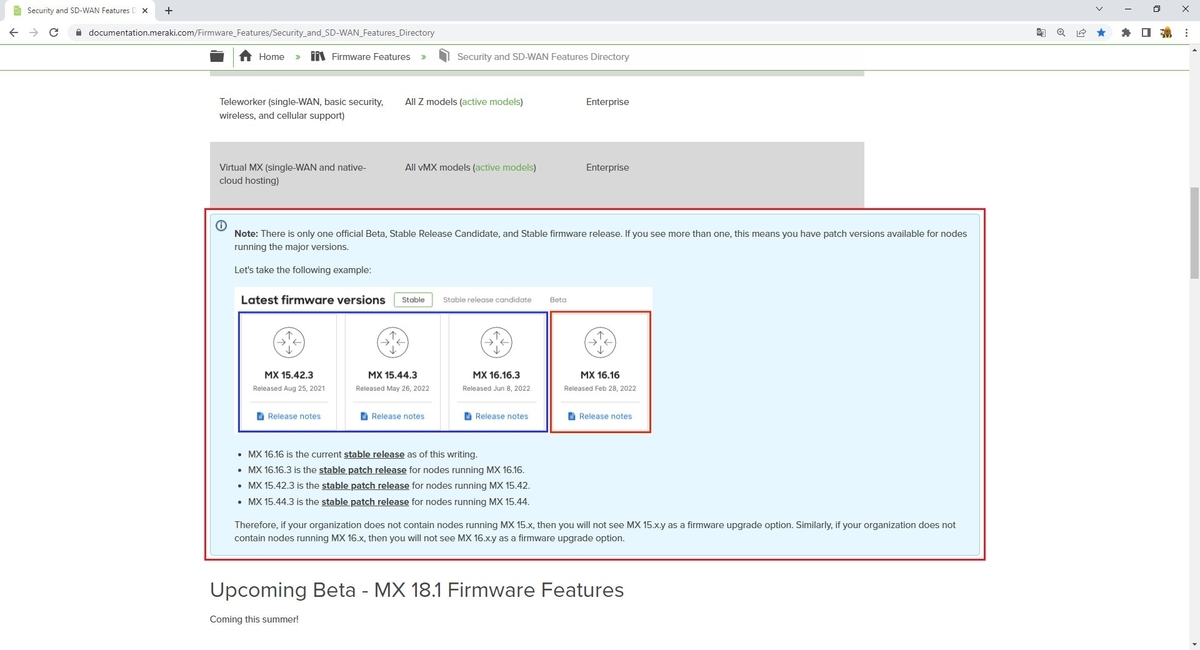The height and width of the screenshot is (650, 1200).
Task: Select the Beta tab in firmware example
Action: tap(558, 300)
